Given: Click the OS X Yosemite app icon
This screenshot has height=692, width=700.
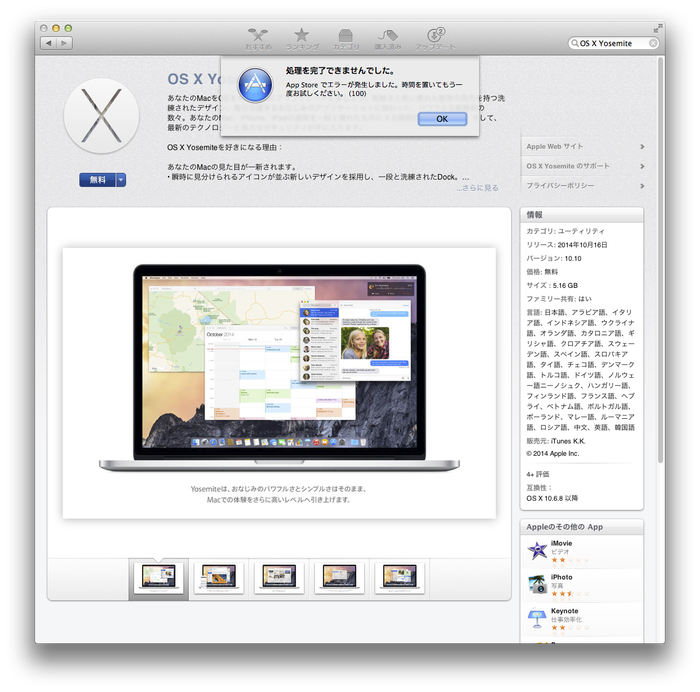Looking at the screenshot, I should coord(101,116).
